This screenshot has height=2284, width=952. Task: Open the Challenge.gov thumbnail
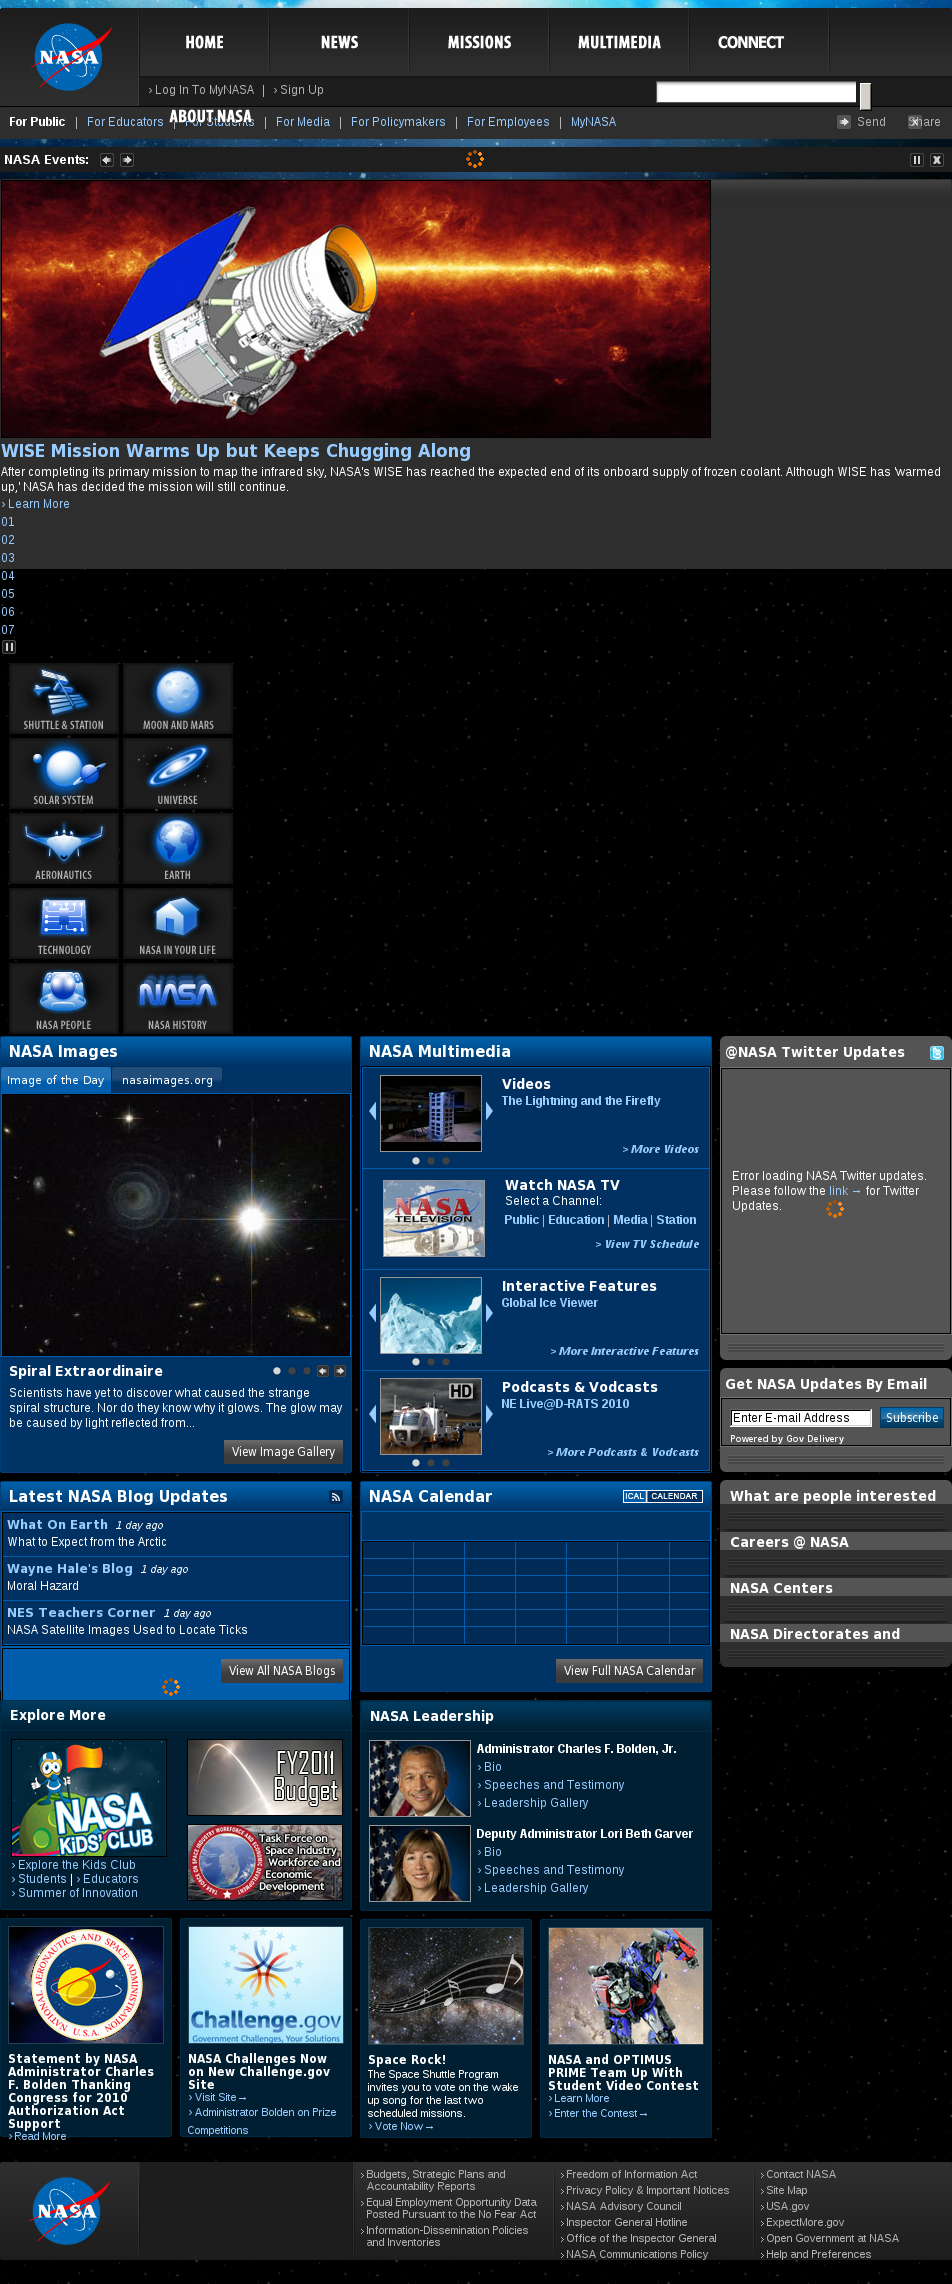point(266,1986)
